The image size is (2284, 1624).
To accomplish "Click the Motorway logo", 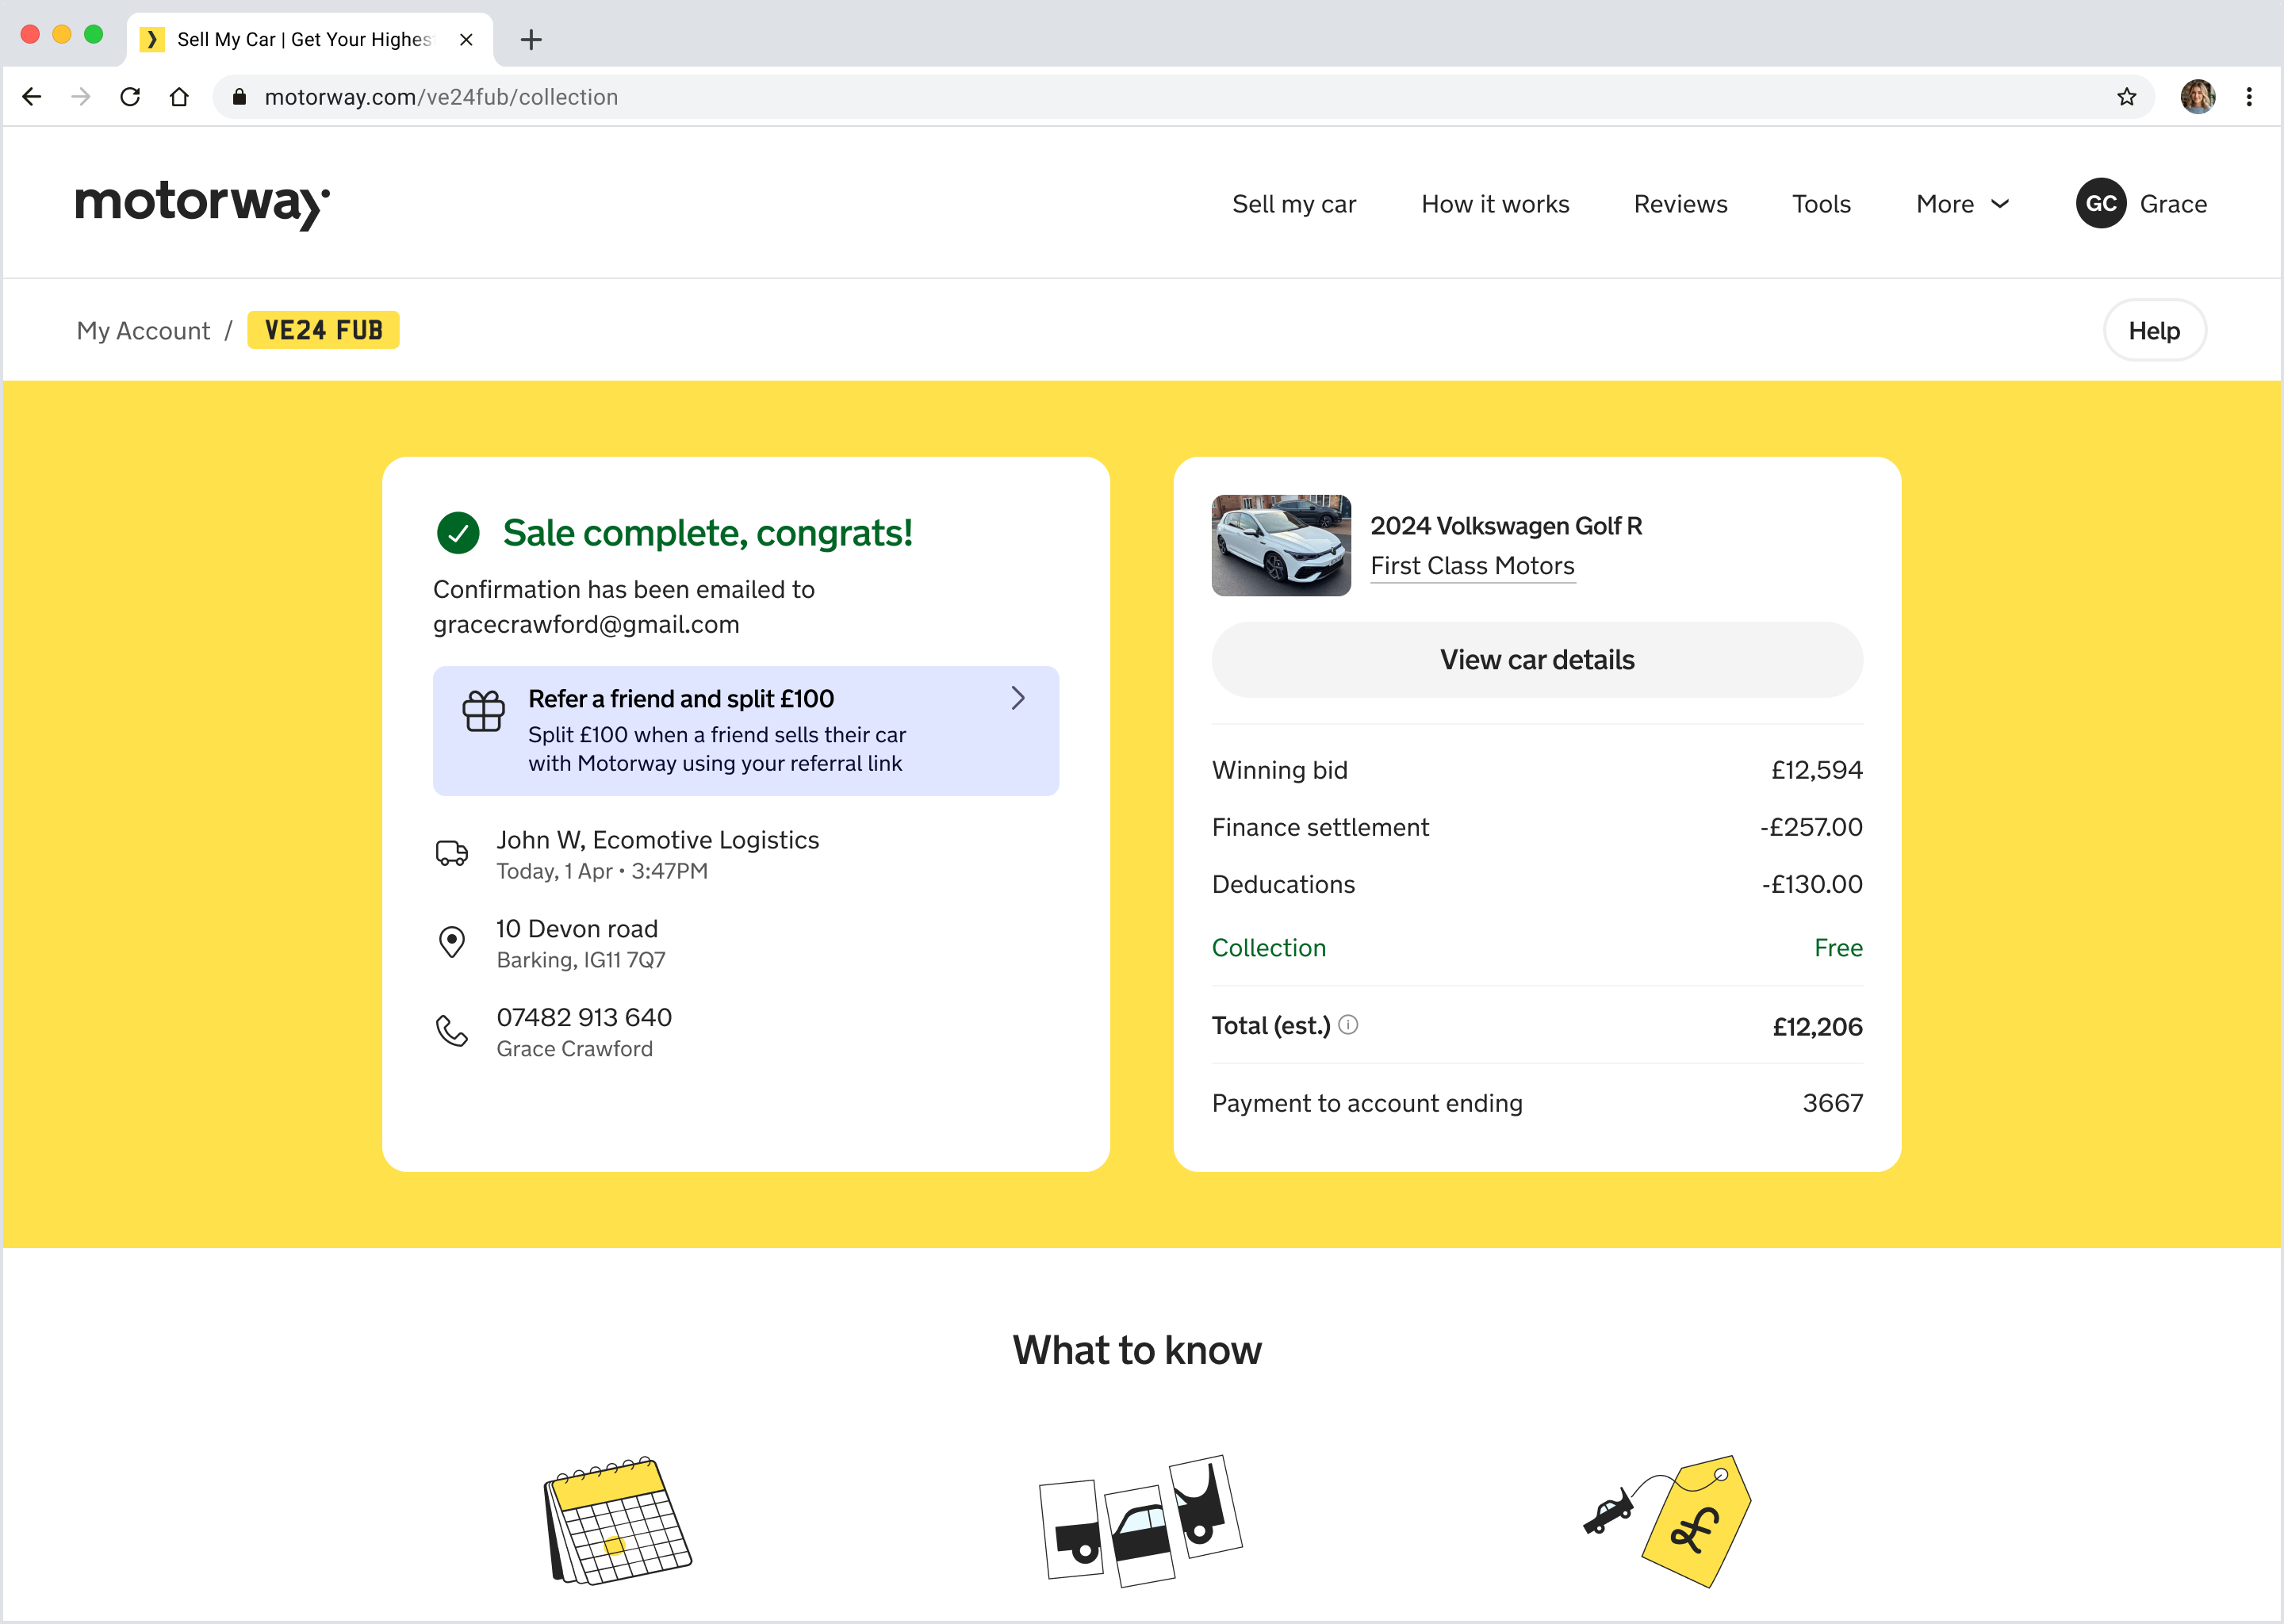I will pyautogui.click(x=202, y=204).
